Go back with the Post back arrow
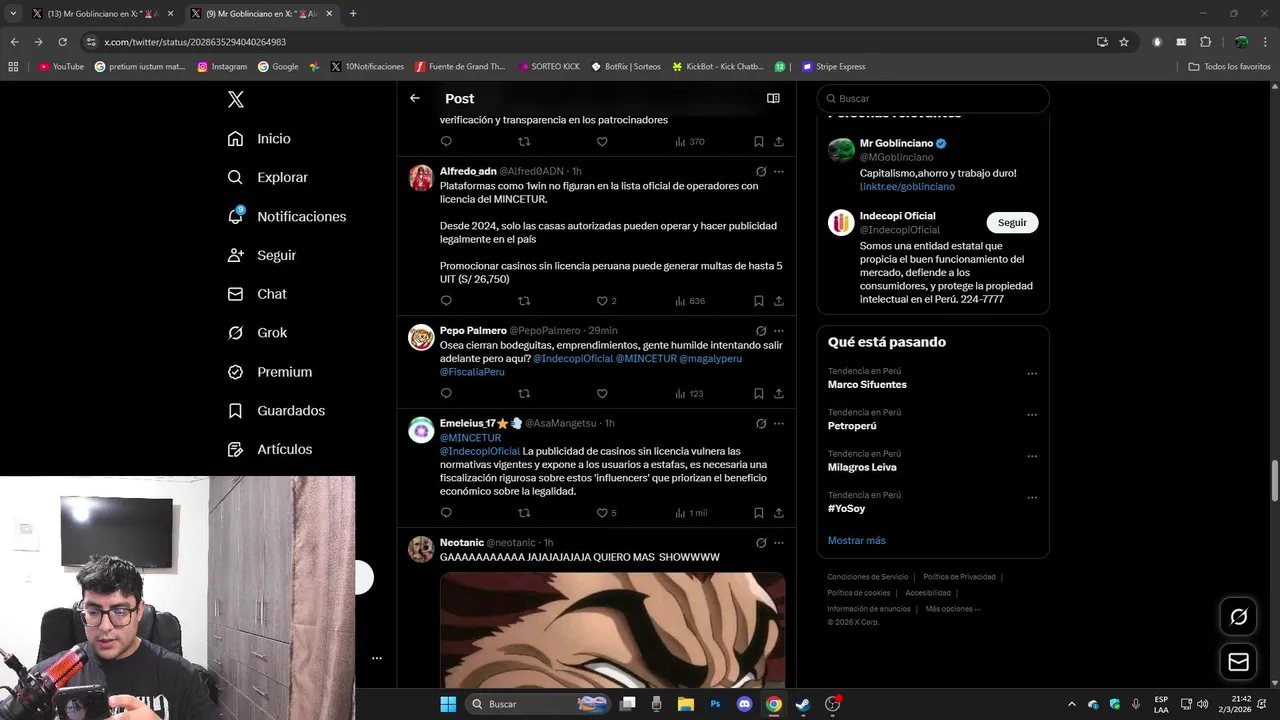This screenshot has height=720, width=1280. (x=415, y=98)
